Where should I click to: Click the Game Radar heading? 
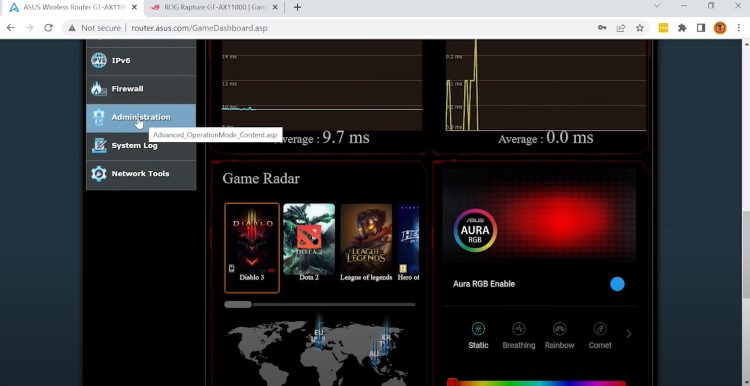261,178
